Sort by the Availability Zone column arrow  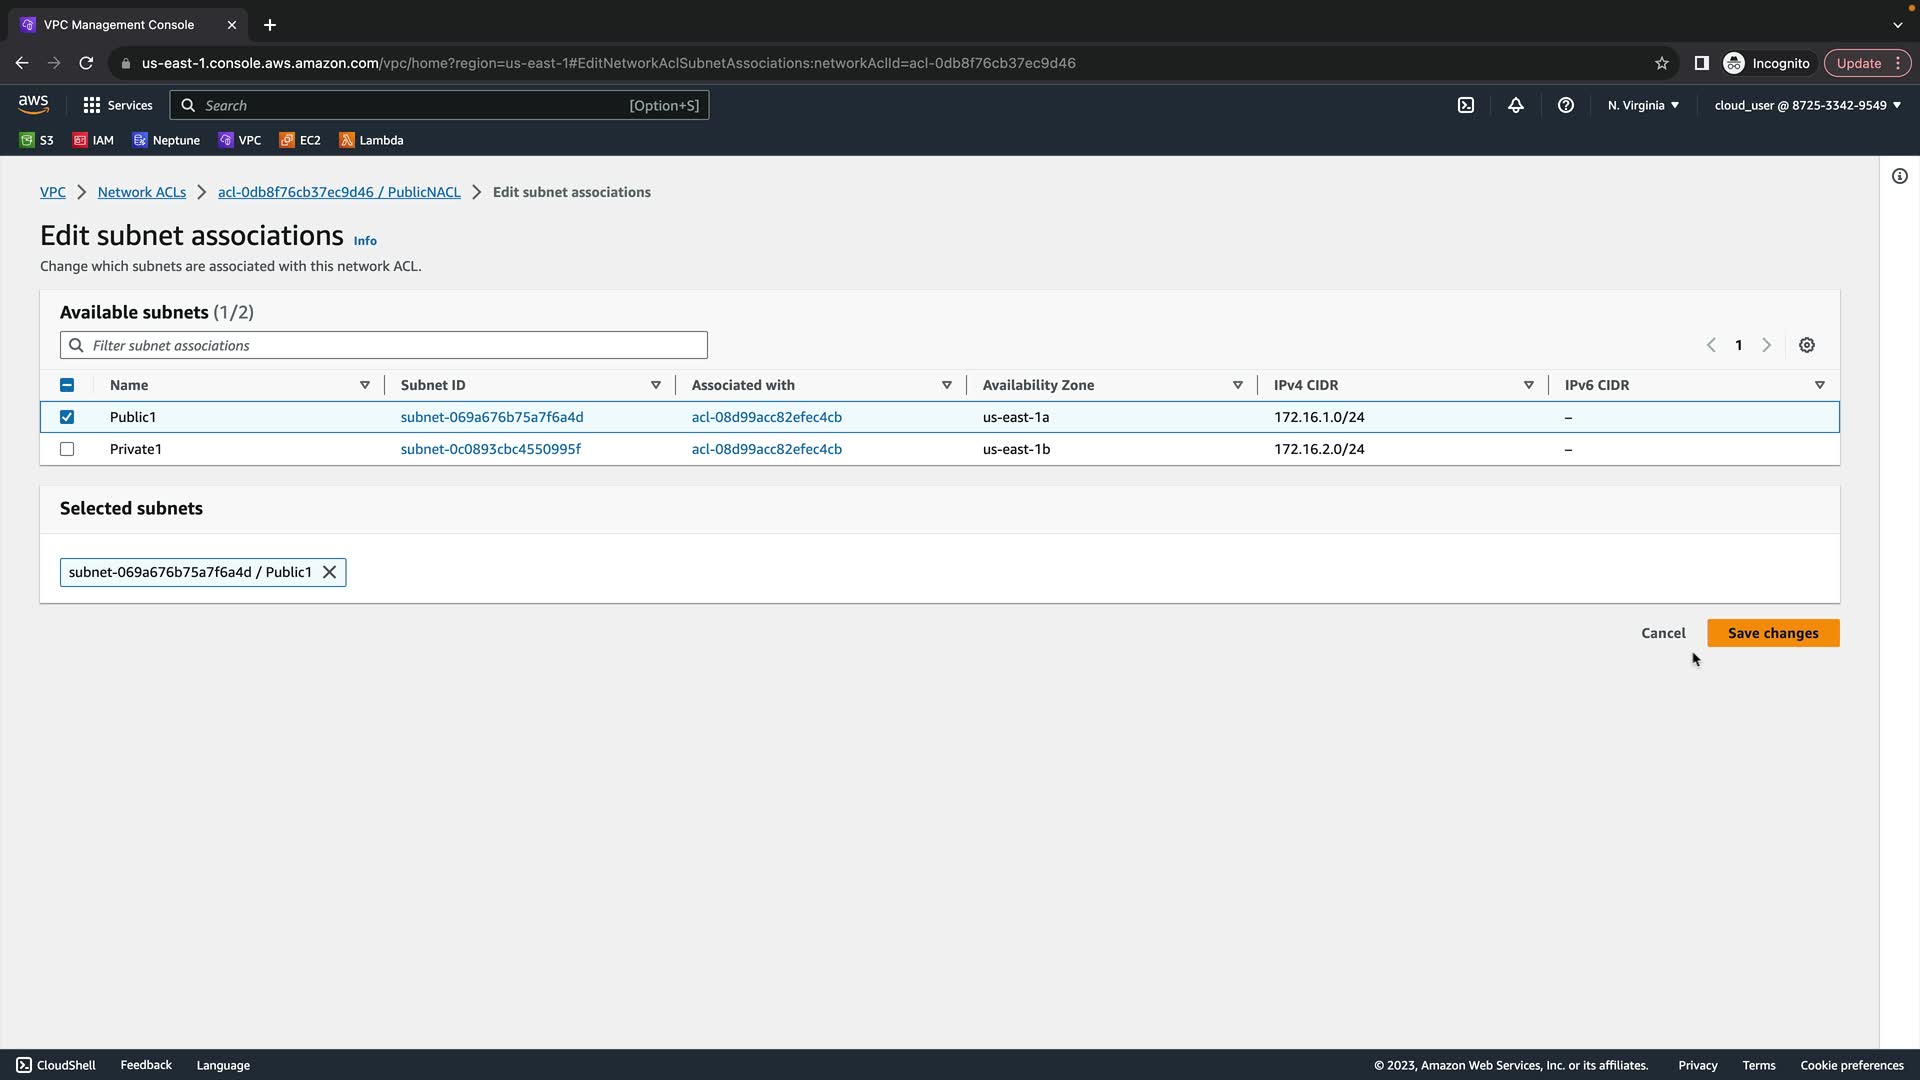(1238, 385)
